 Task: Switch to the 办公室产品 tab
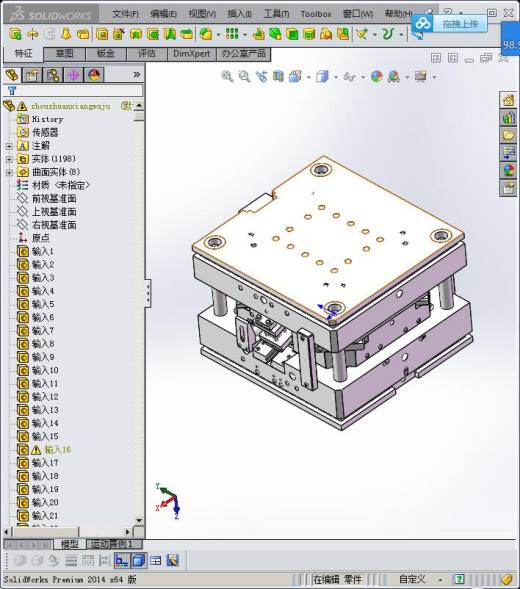click(243, 54)
